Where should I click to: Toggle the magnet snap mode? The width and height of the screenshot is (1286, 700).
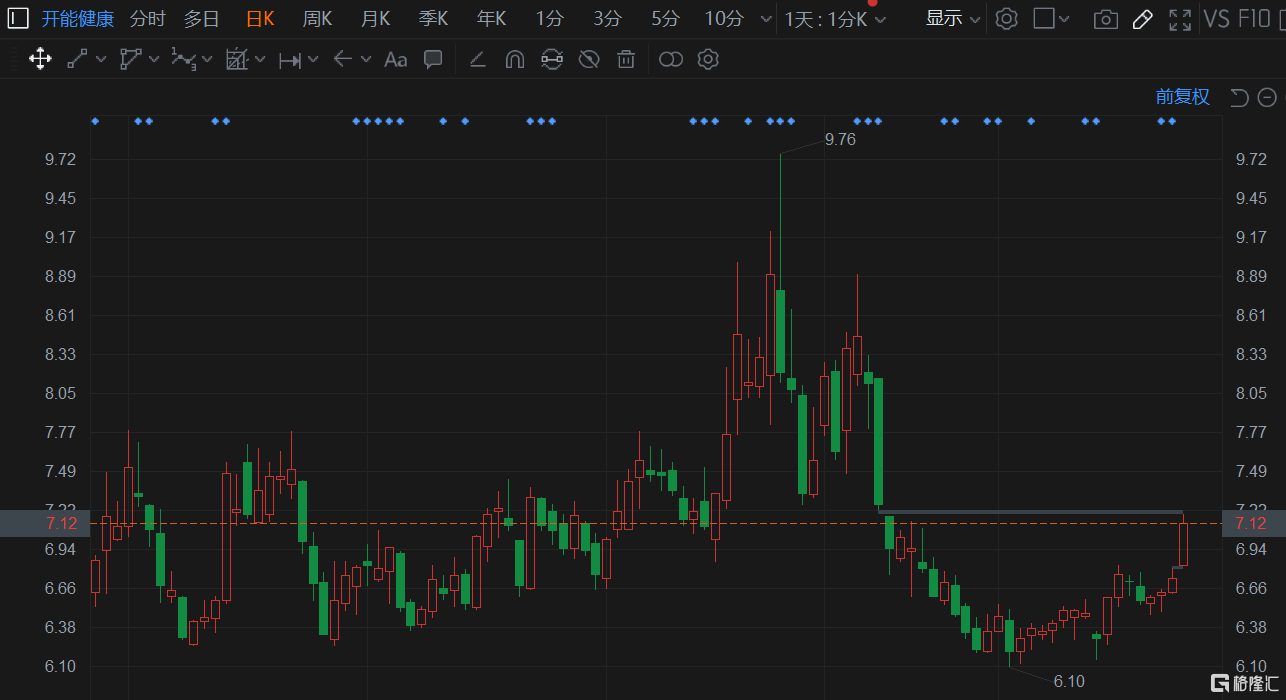514,59
